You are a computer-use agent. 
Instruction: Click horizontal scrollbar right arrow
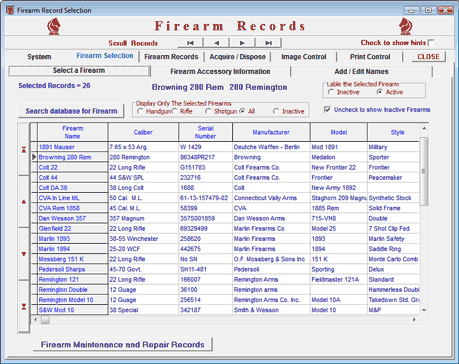pos(414,319)
